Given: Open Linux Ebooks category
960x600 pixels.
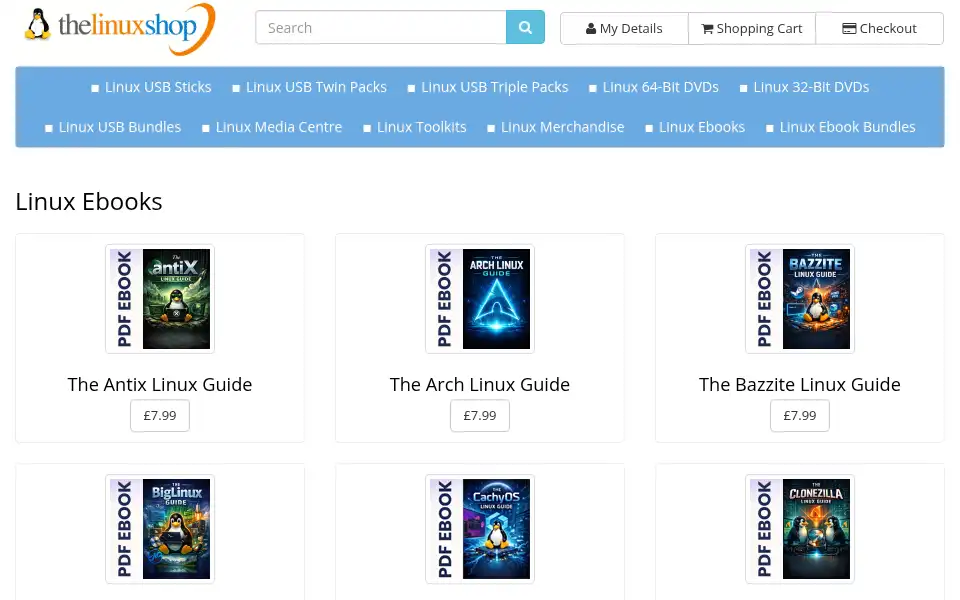Looking at the screenshot, I should point(702,127).
